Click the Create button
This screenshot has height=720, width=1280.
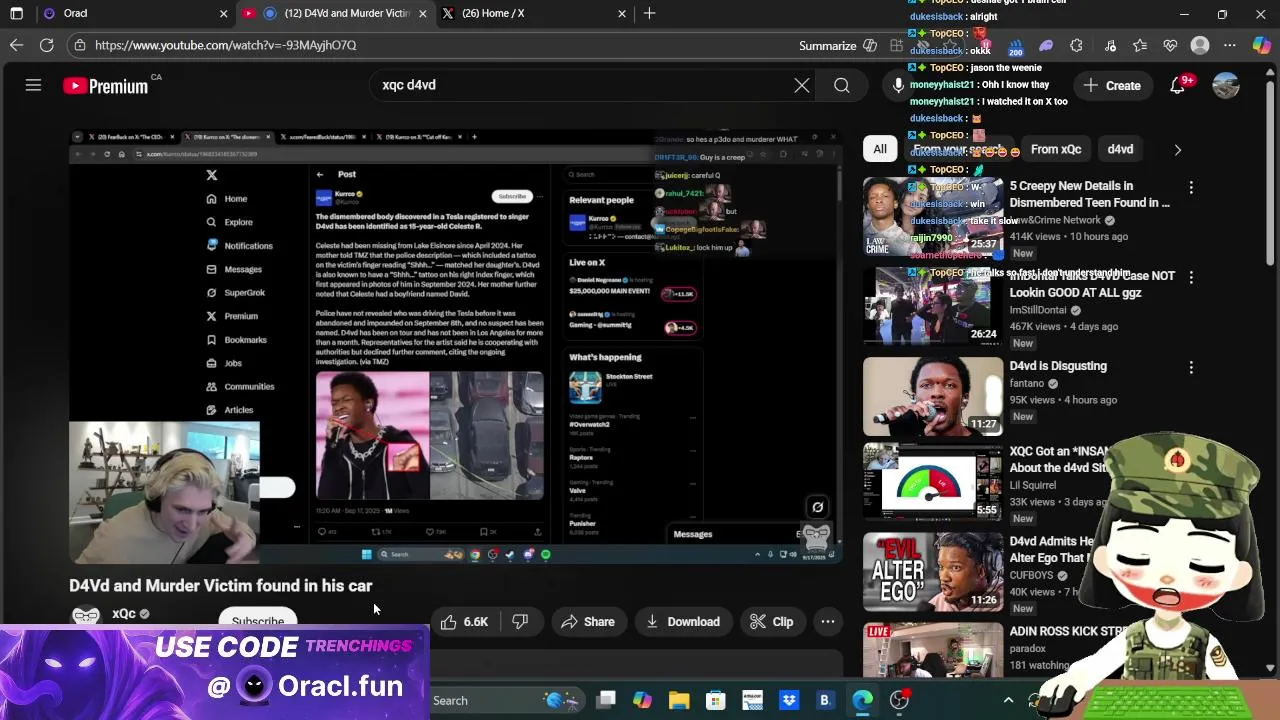point(1112,86)
